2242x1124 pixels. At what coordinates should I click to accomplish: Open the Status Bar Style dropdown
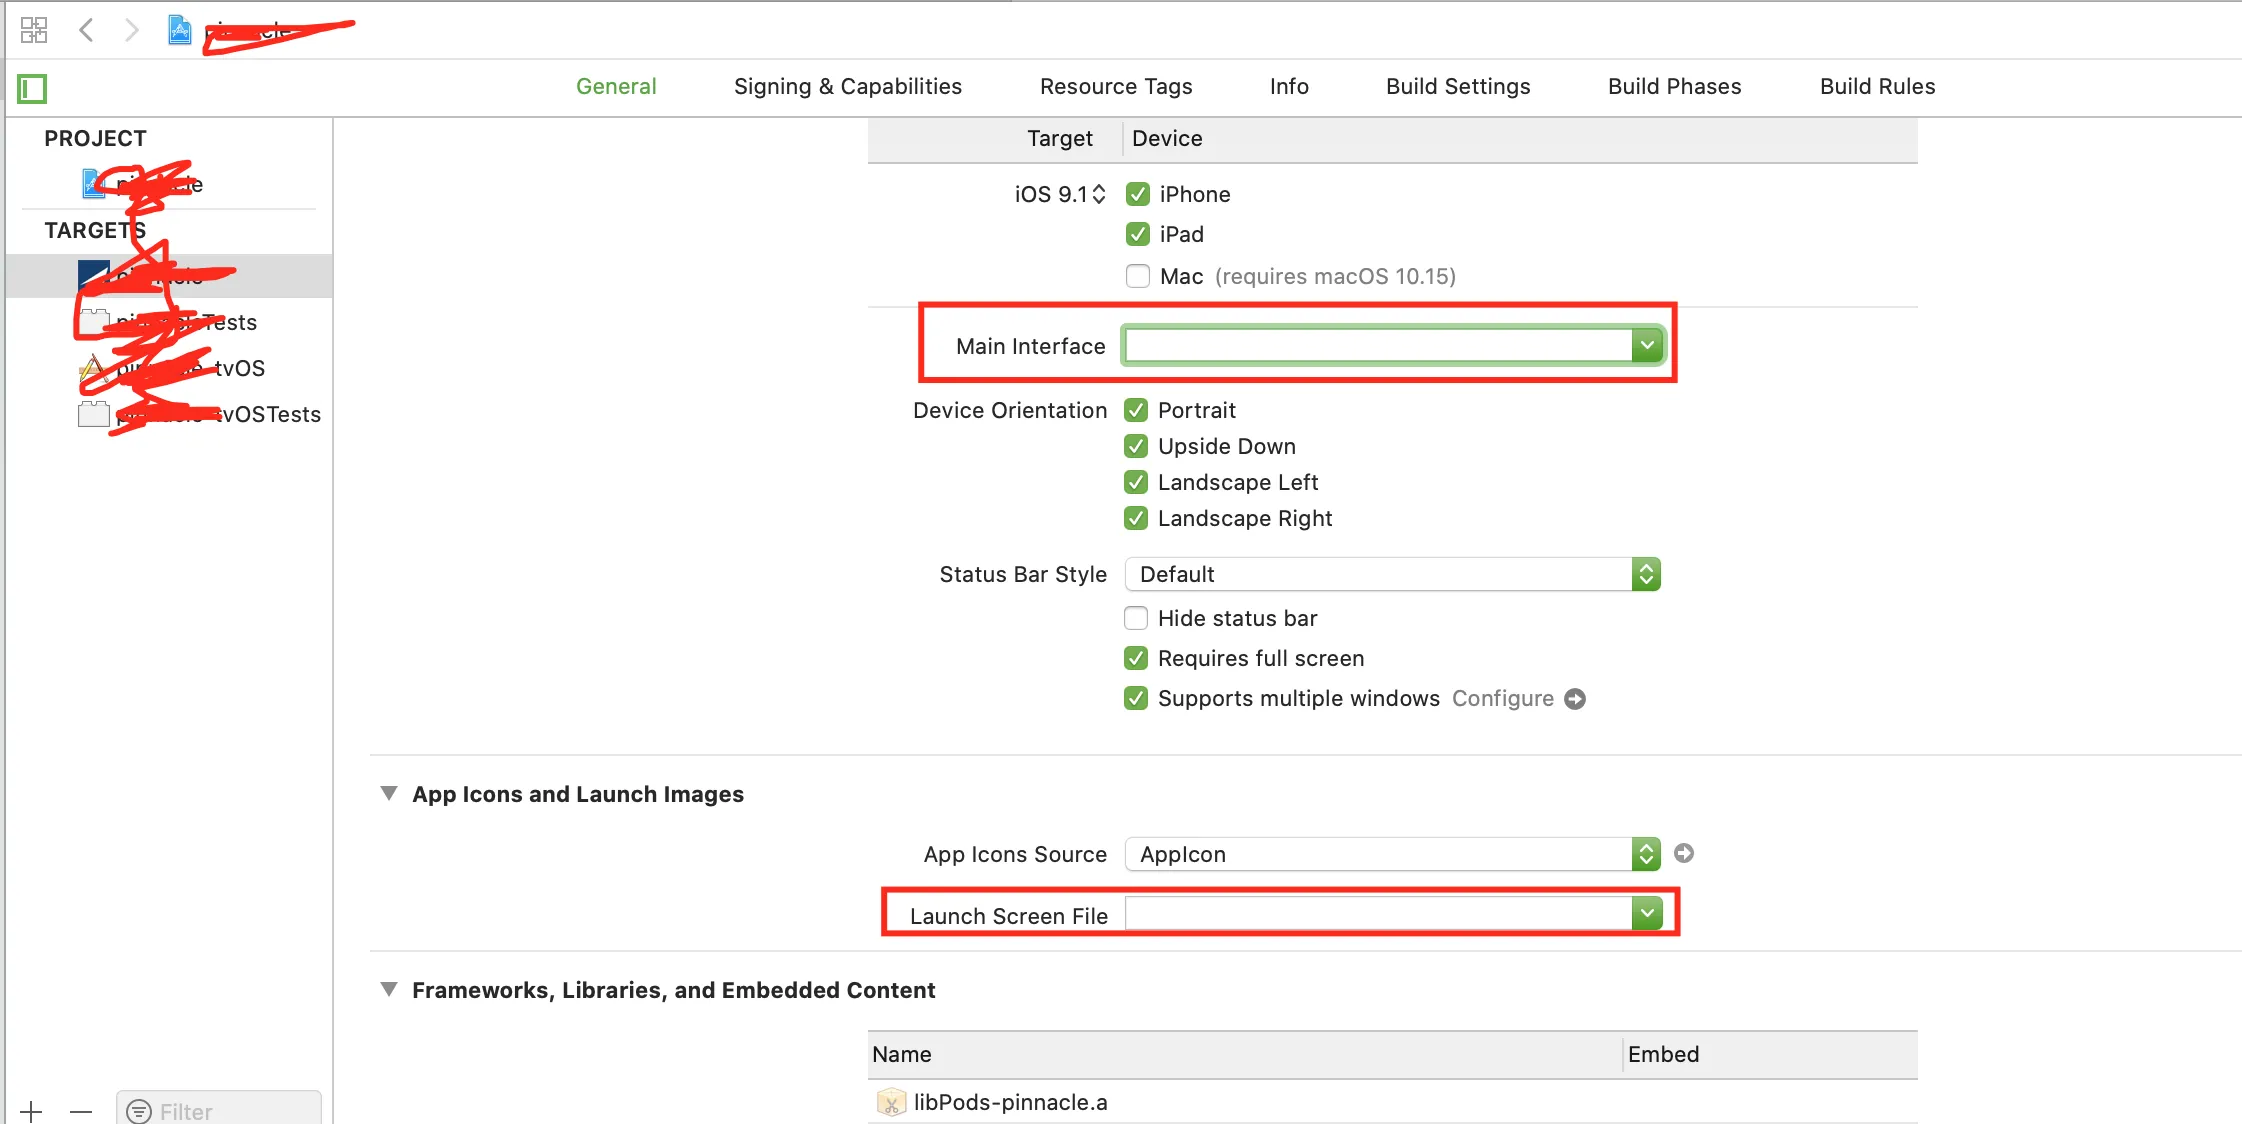click(1645, 574)
